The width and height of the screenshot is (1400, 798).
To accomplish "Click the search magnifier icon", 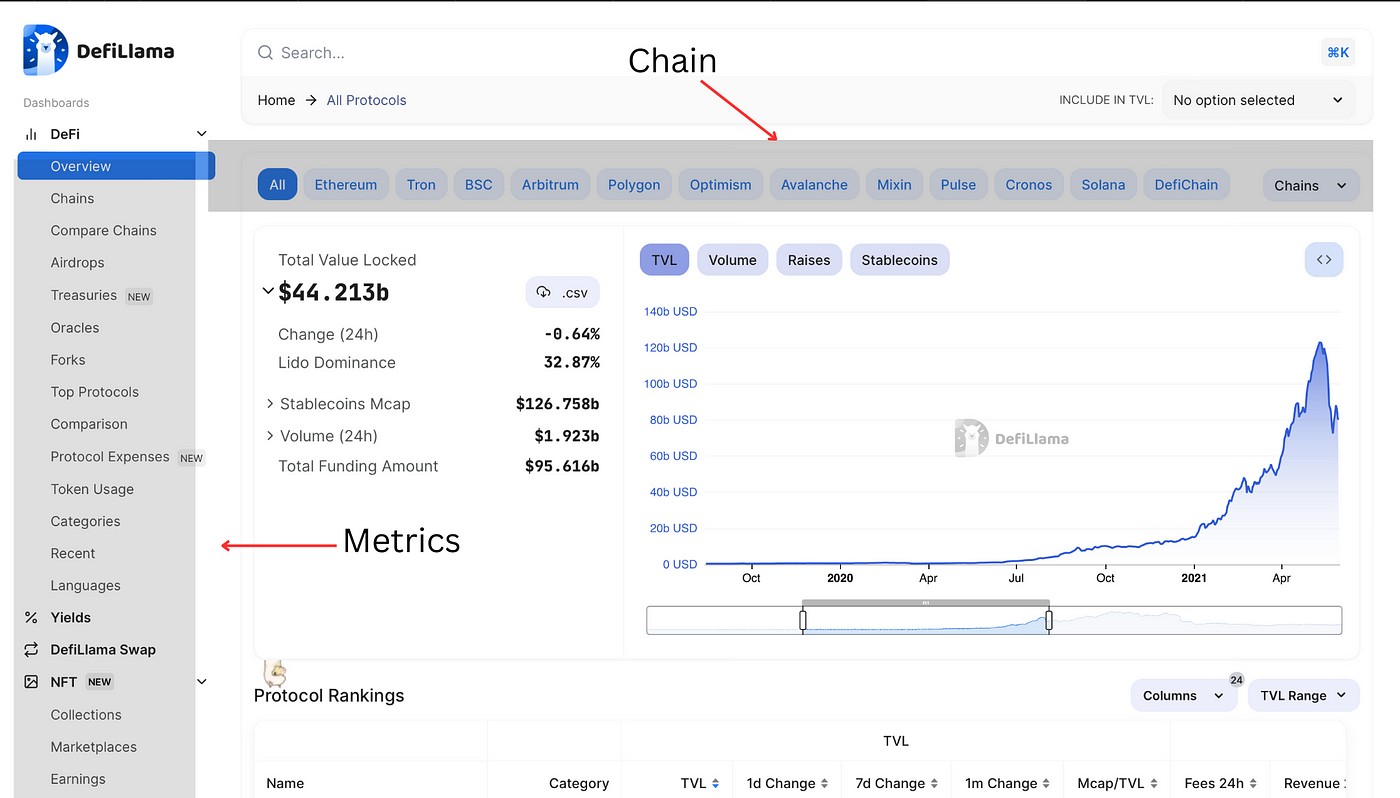I will 265,53.
